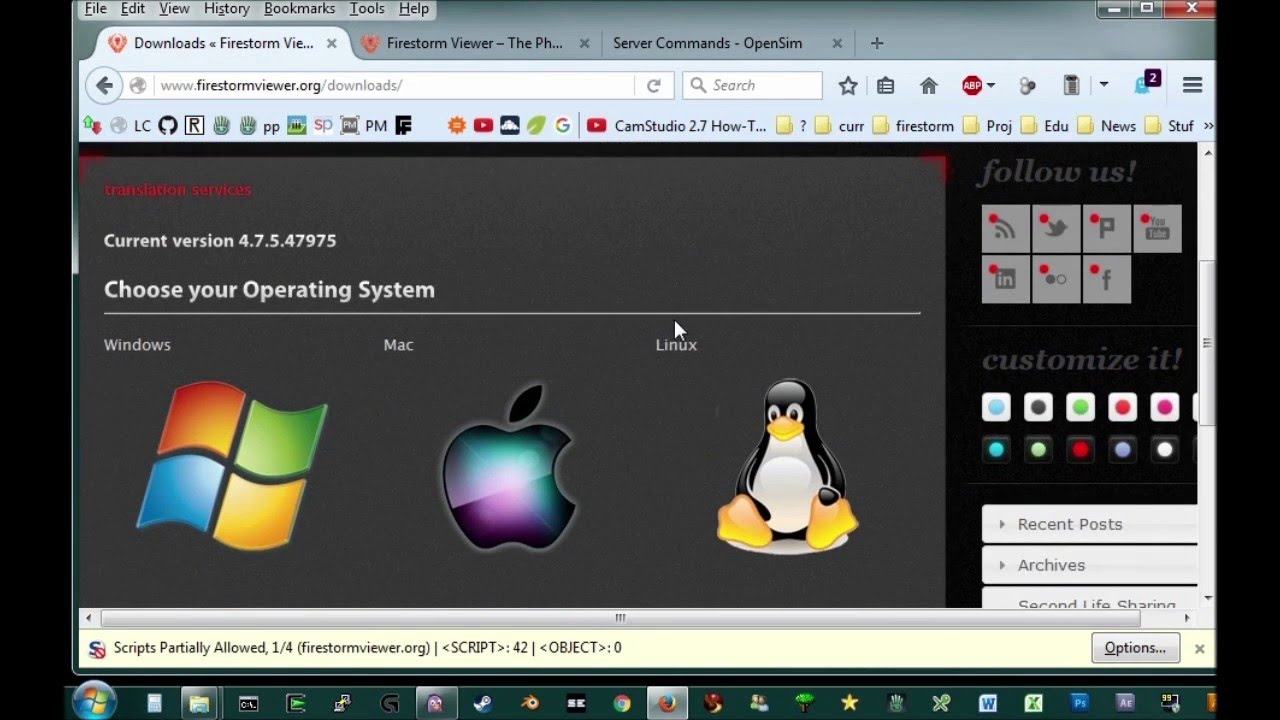Open the File menu
This screenshot has height=720, width=1280.
click(96, 9)
